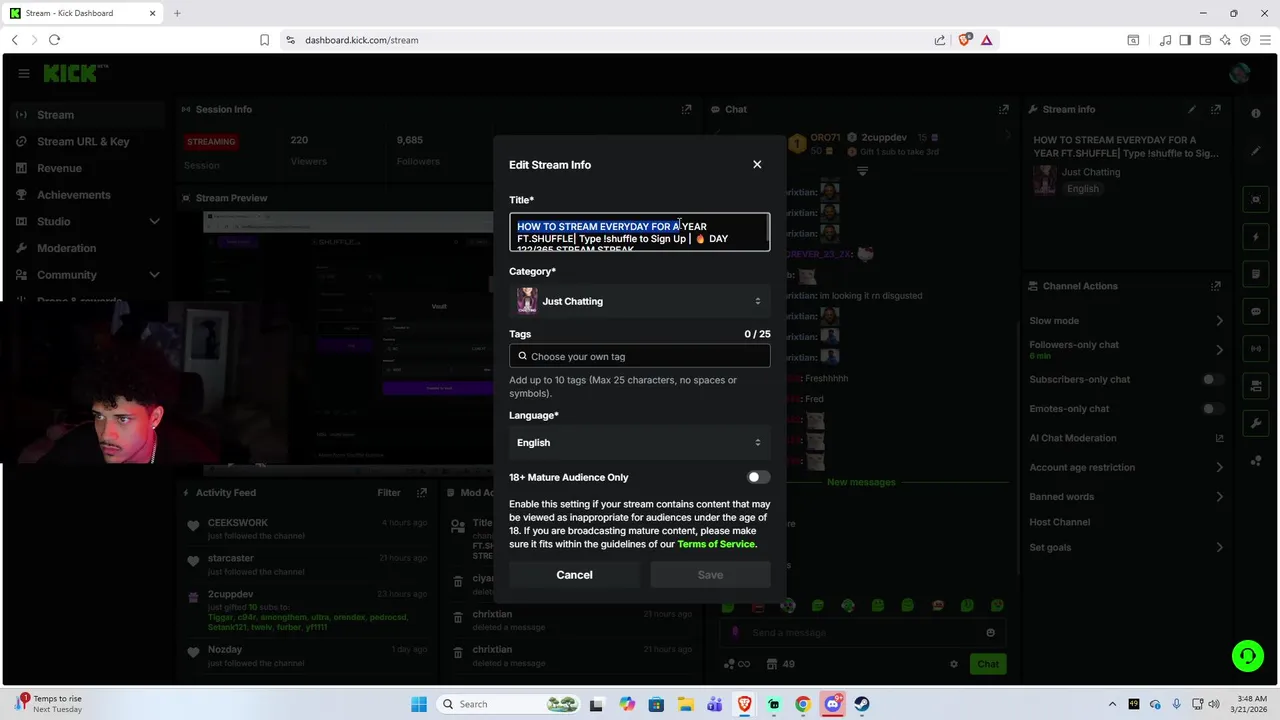Click the user avatar at top right
This screenshot has height=720, width=1280.
pos(1240,73)
